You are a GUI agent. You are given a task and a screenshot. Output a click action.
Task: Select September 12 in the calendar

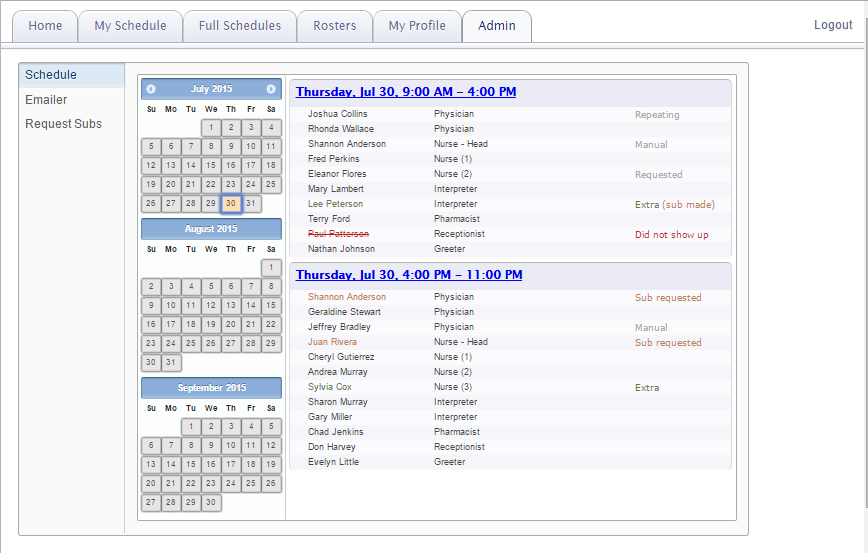pos(271,445)
